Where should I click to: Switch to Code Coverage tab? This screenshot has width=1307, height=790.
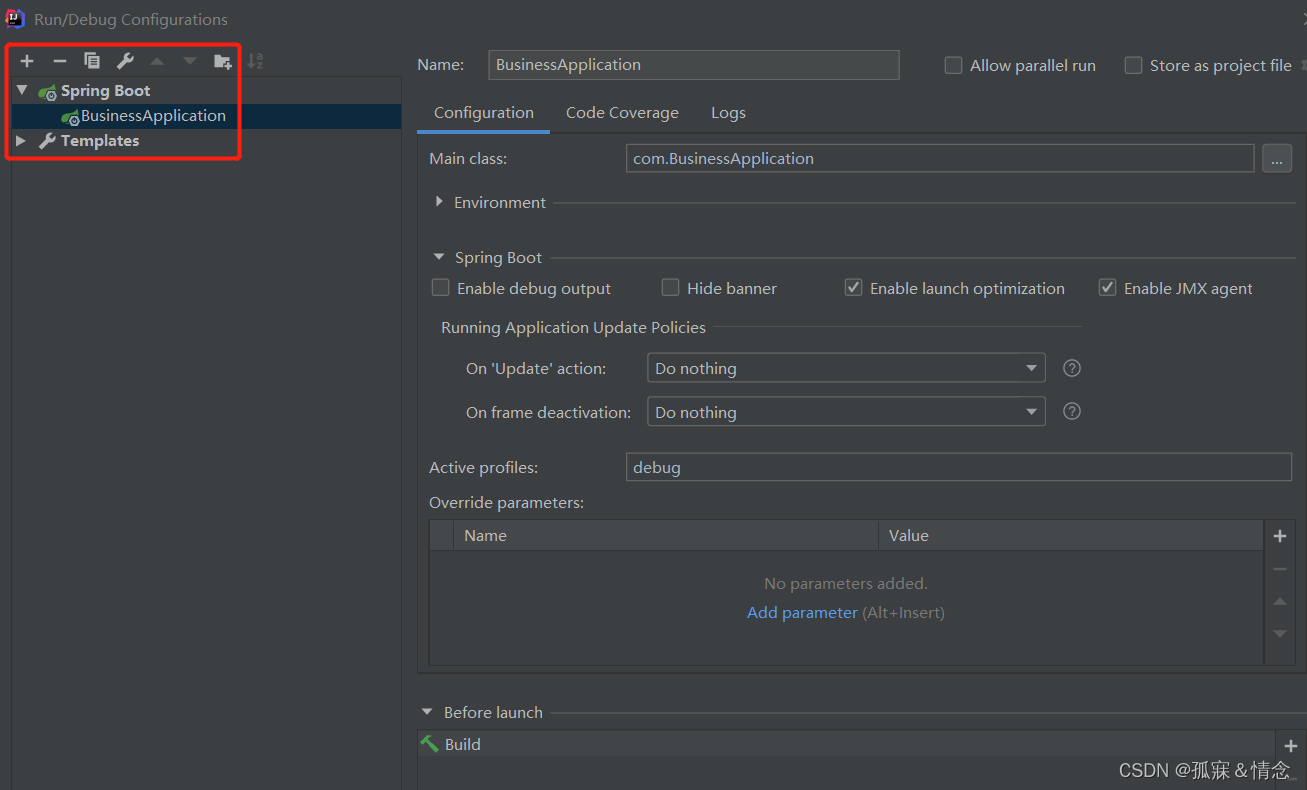click(622, 113)
